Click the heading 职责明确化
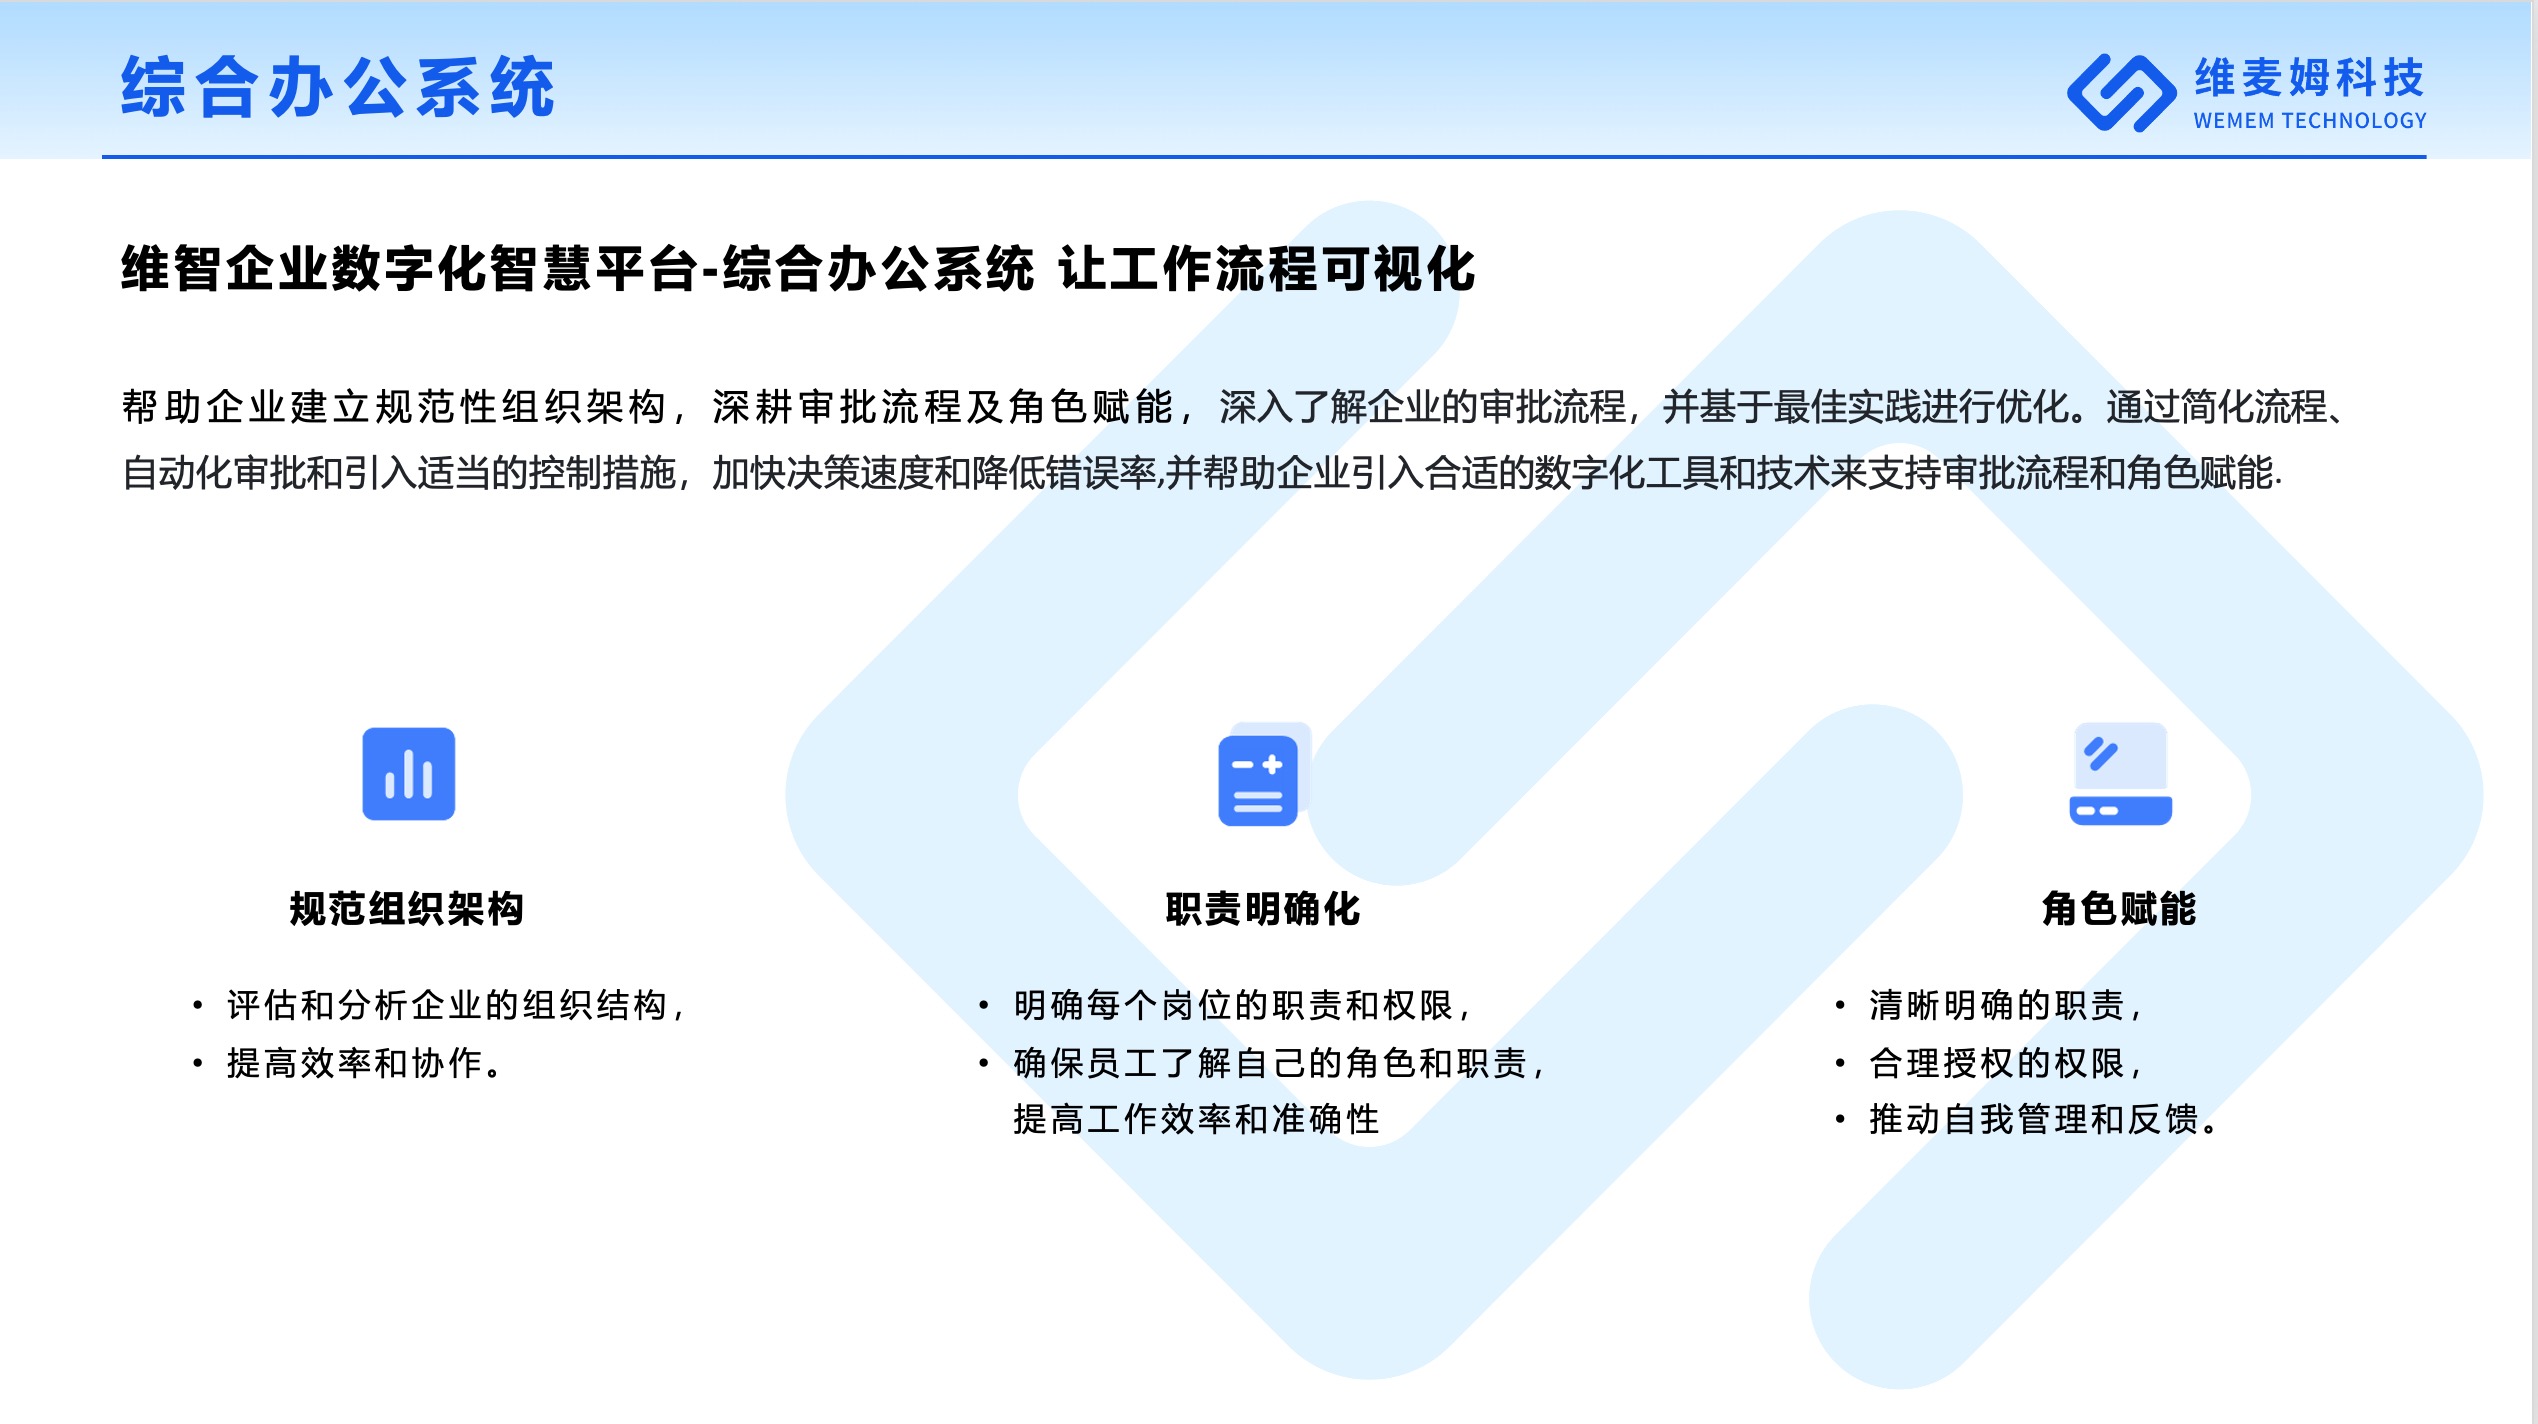Viewport: 2538px width, 1424px height. point(1263,909)
